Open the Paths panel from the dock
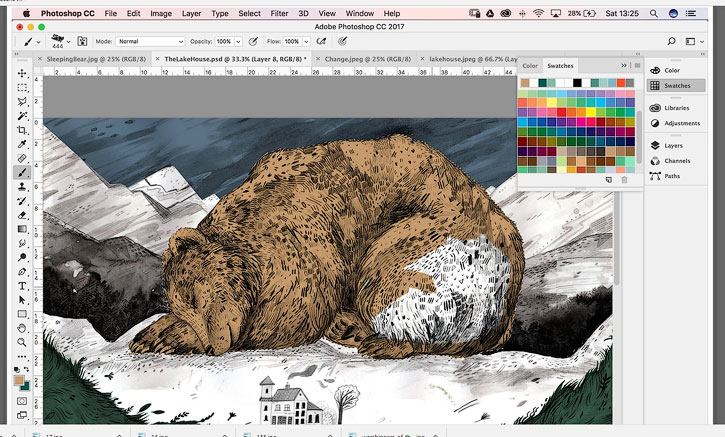The height and width of the screenshot is (437, 725). (672, 176)
